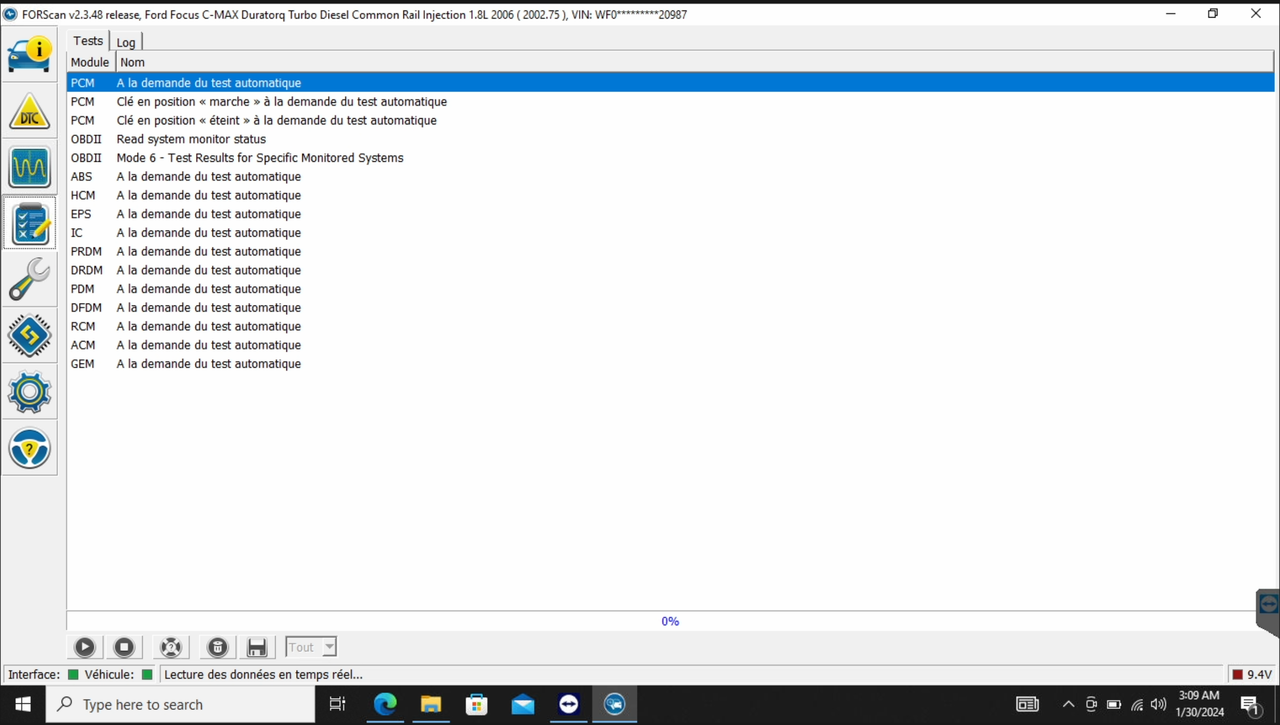Open the About help wheel icon

(x=30, y=448)
